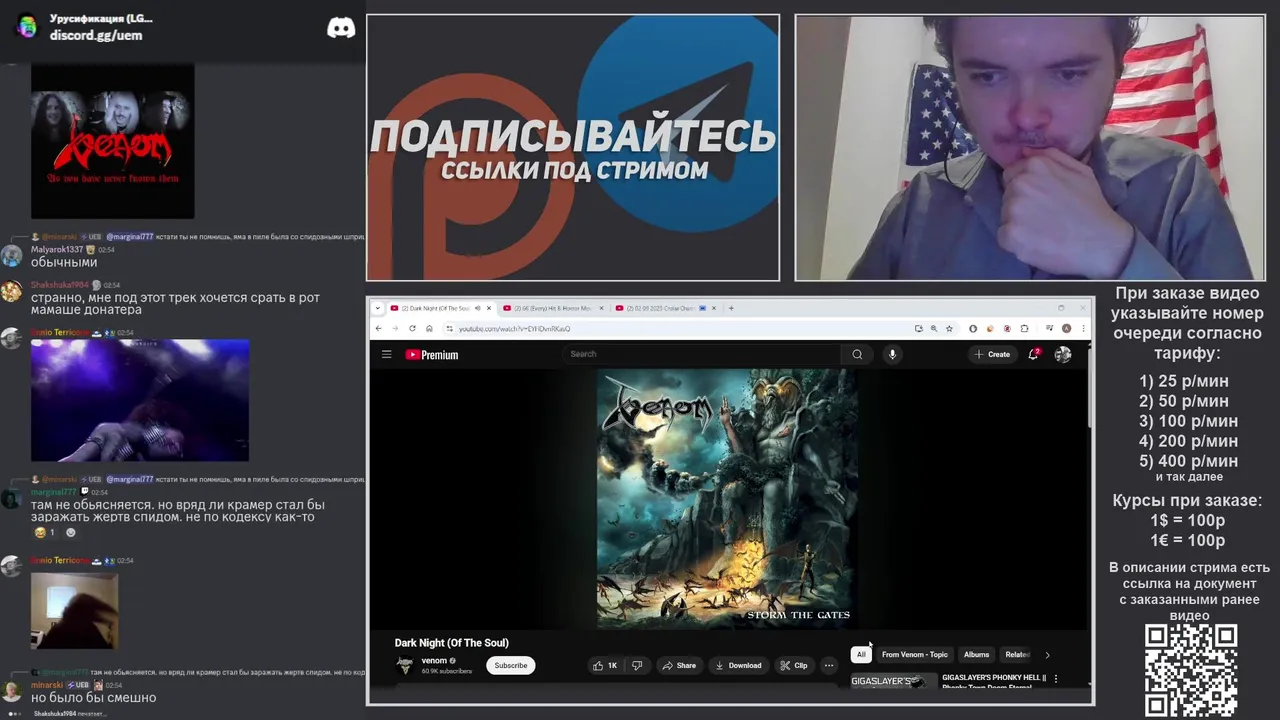Image resolution: width=1280 pixels, height=720 pixels.
Task: Reload the YouTube page
Action: pos(412,328)
